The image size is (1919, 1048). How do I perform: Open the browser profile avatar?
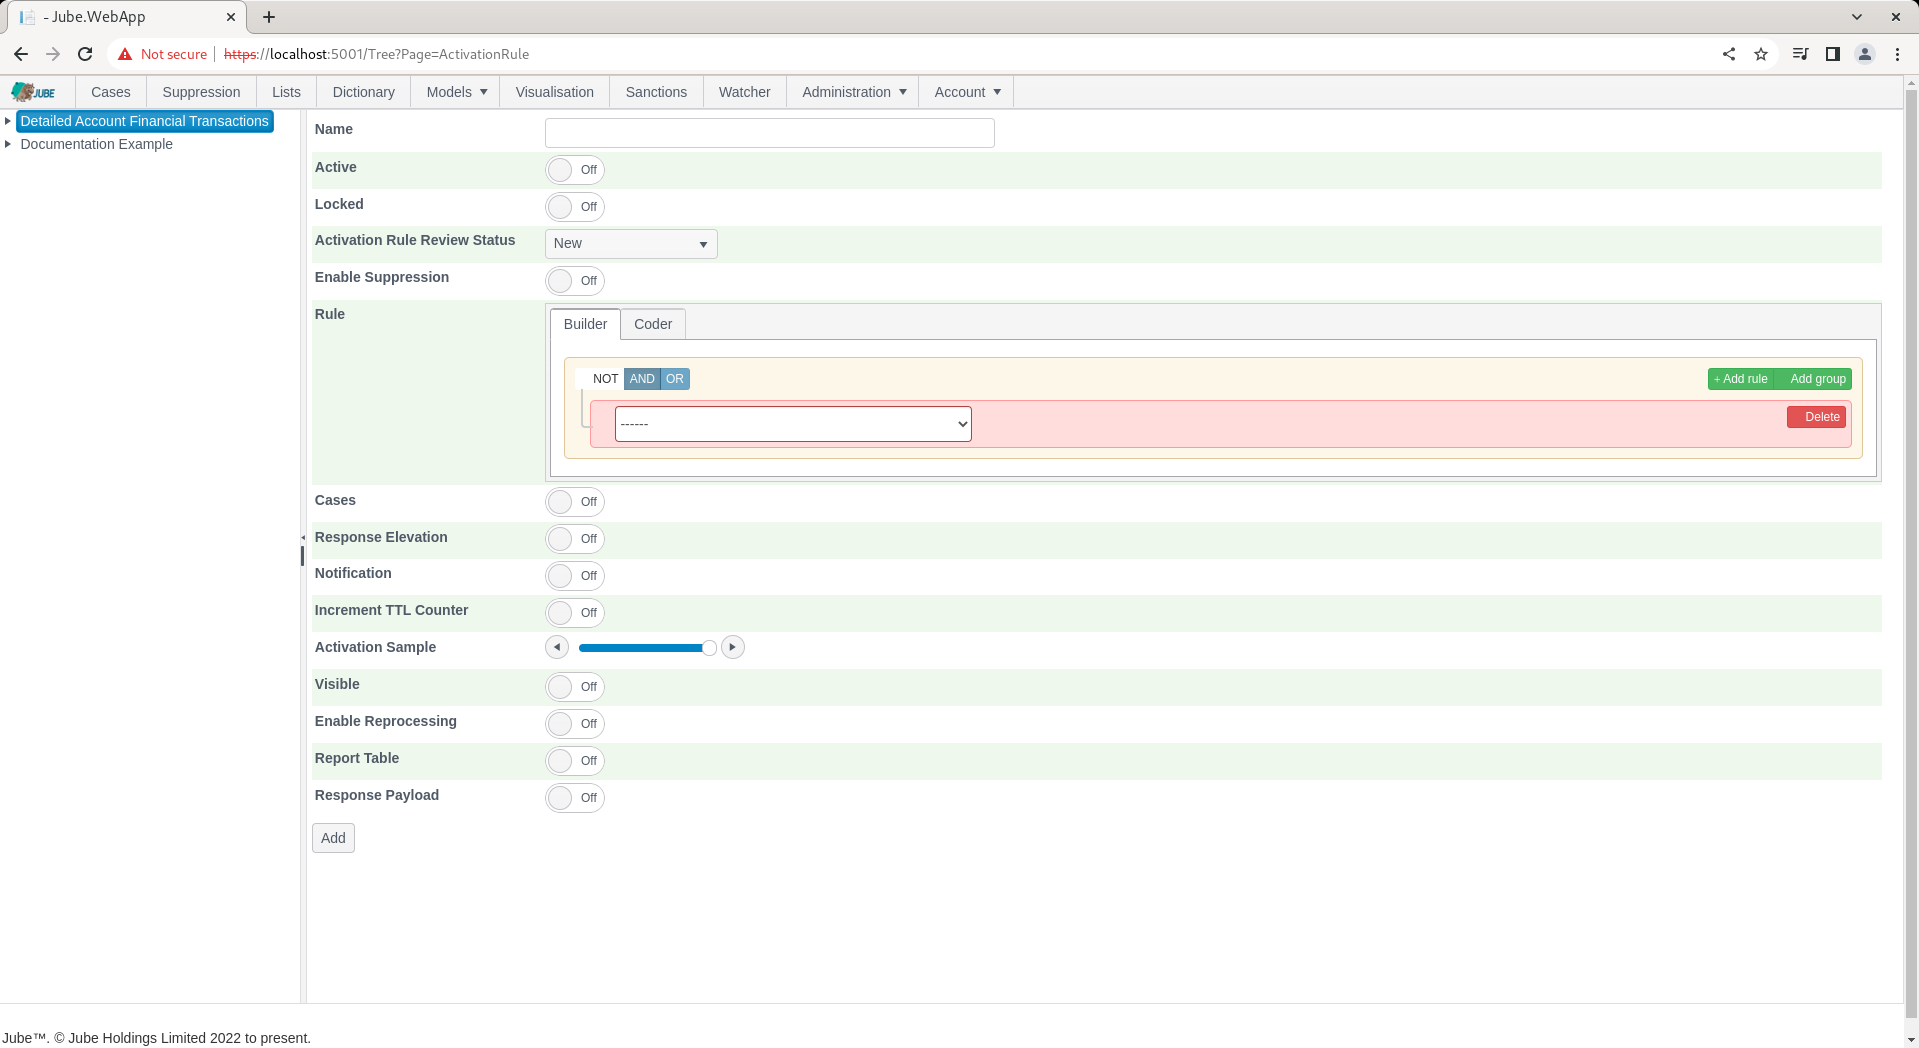coord(1865,54)
